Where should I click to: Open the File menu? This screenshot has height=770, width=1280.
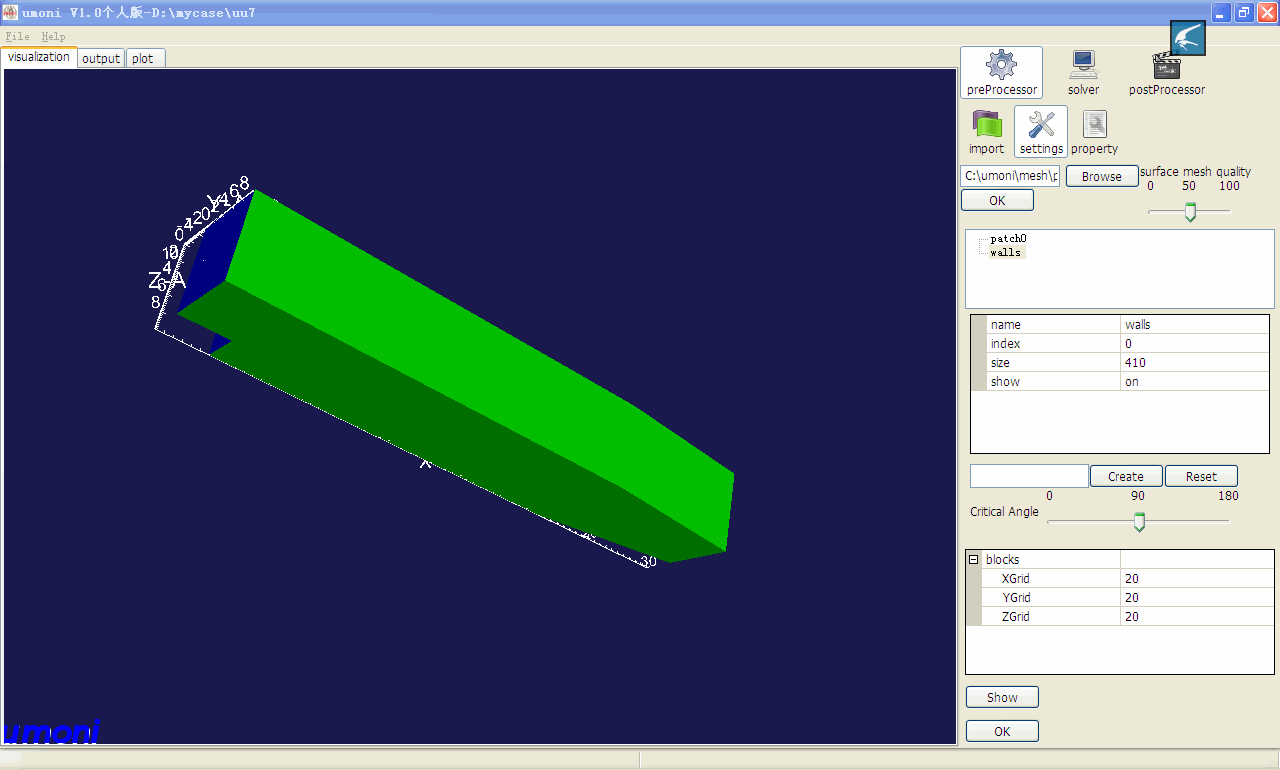17,36
